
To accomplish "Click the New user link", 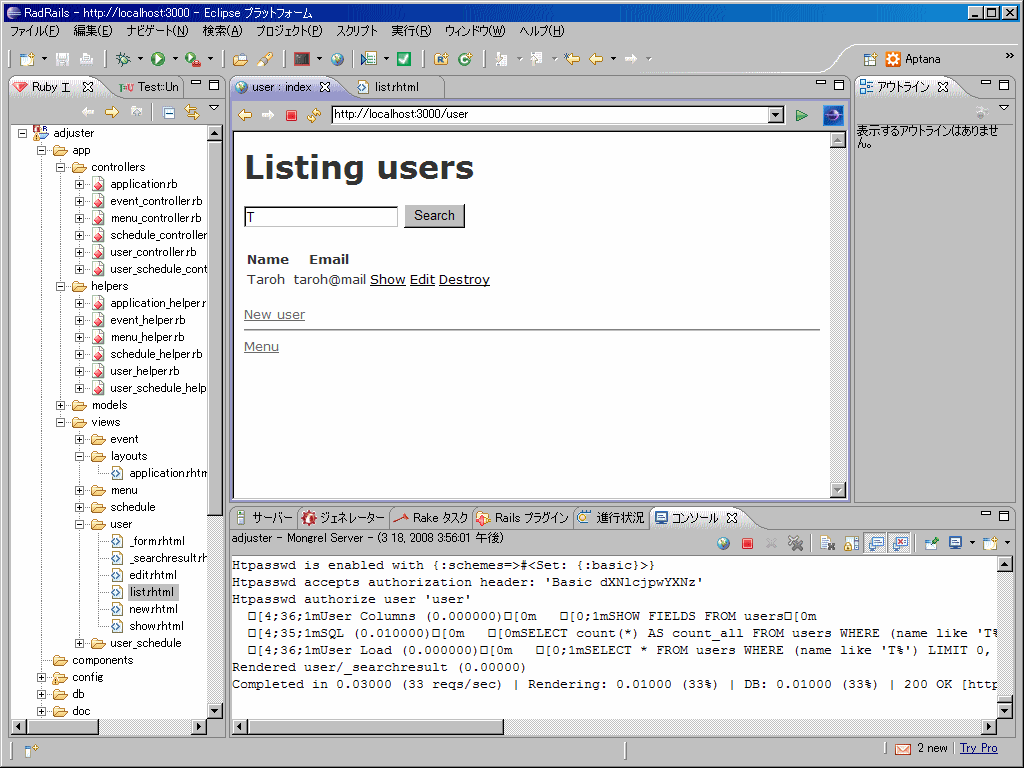I will tap(274, 315).
